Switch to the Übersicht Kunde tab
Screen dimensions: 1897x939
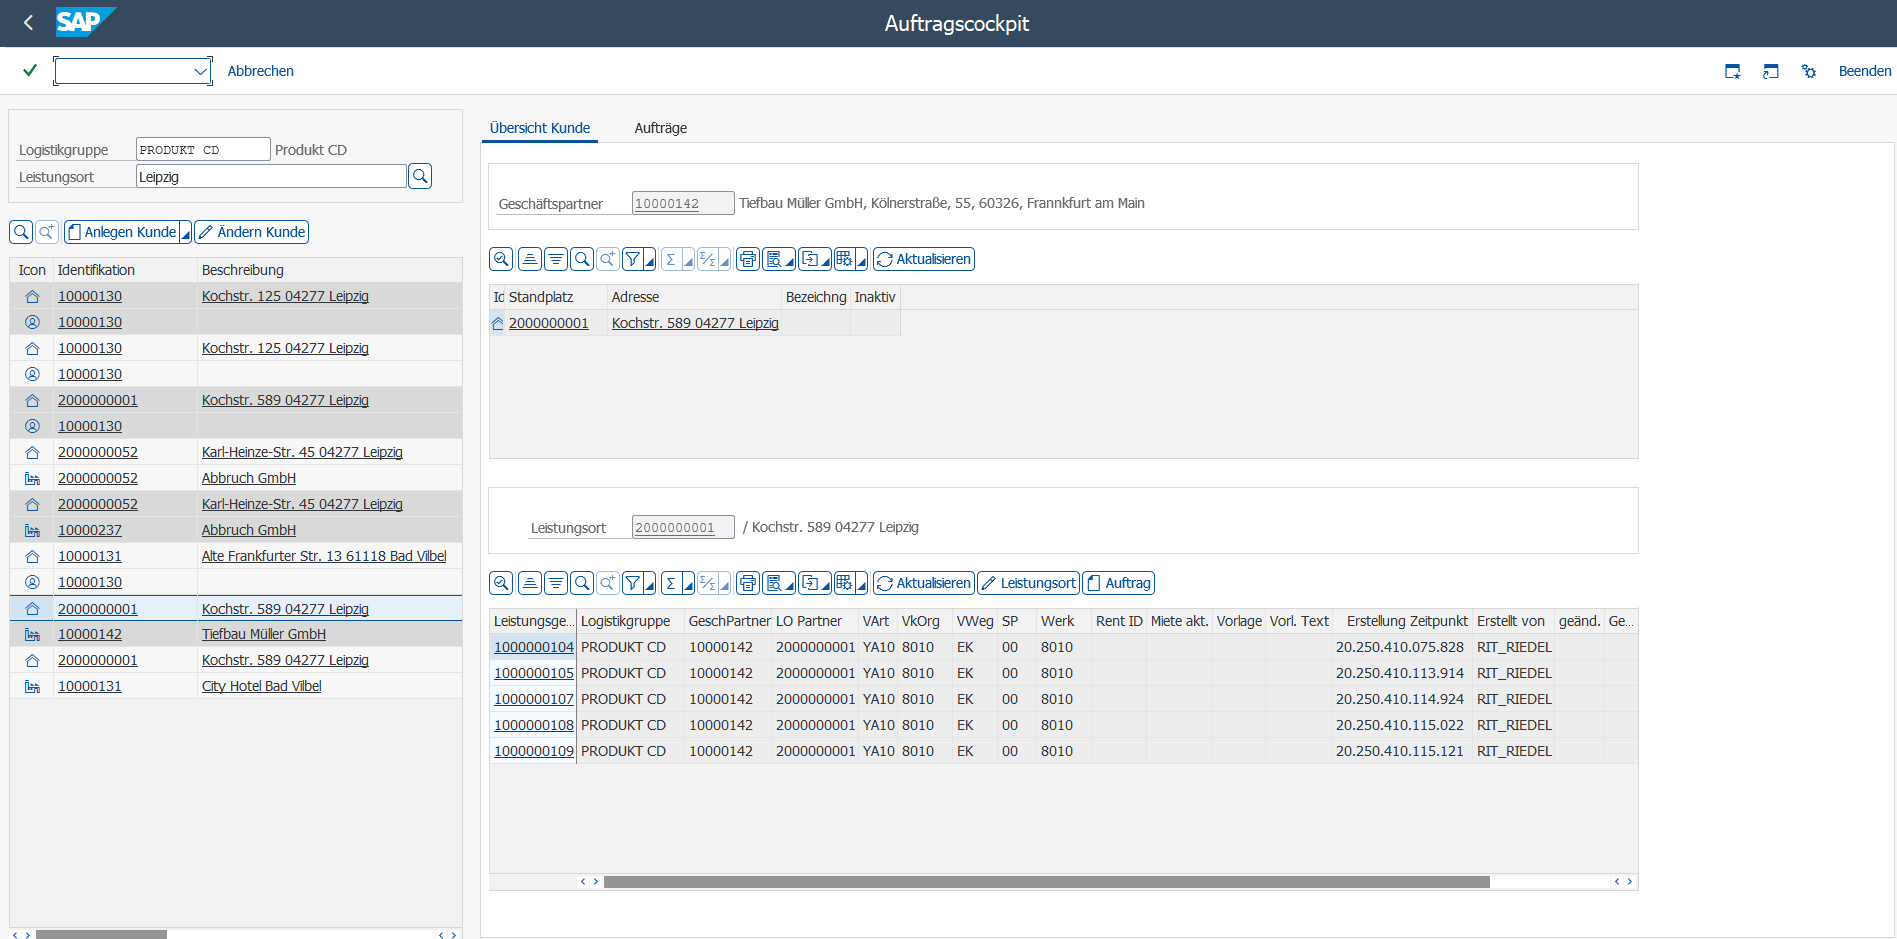pos(540,128)
